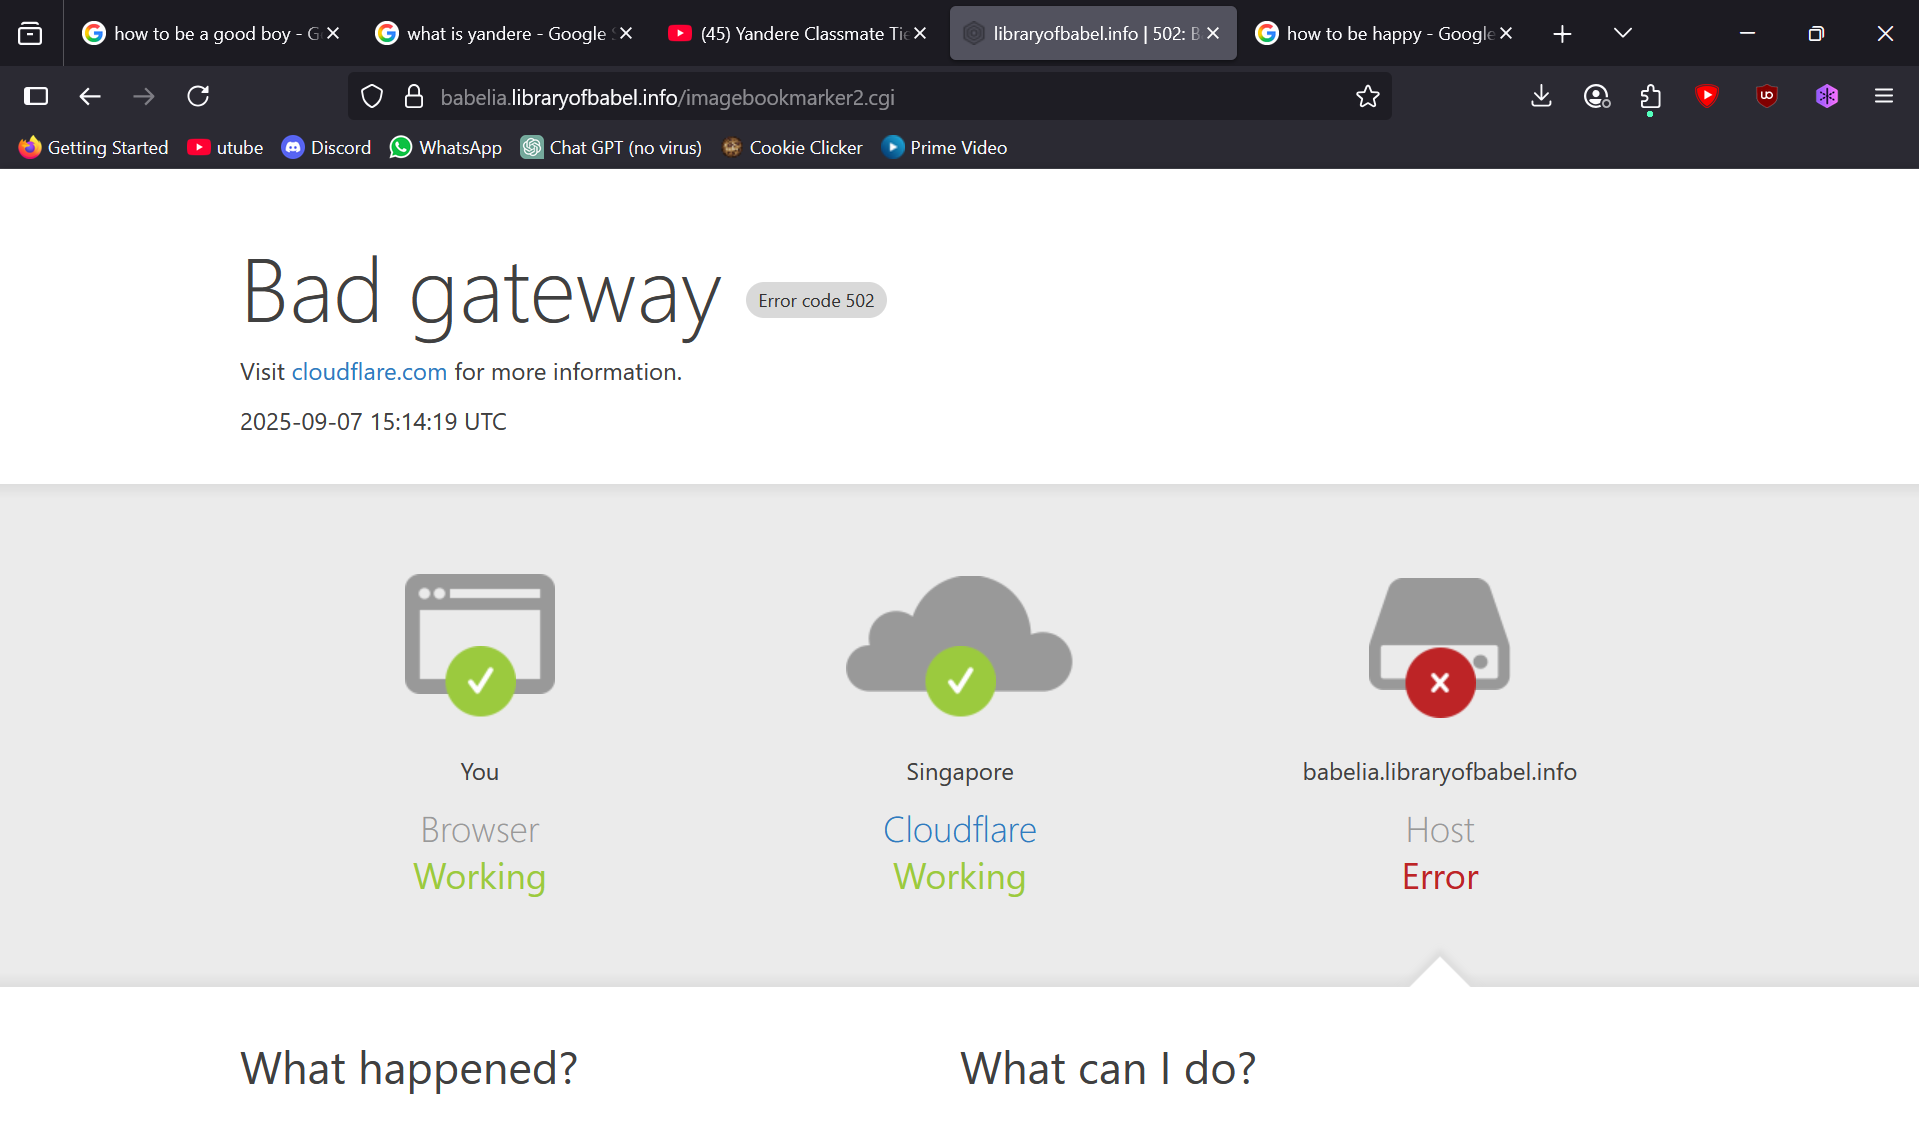The image size is (1919, 1124).
Task: Open the Extensions puzzle icon
Action: point(1650,96)
